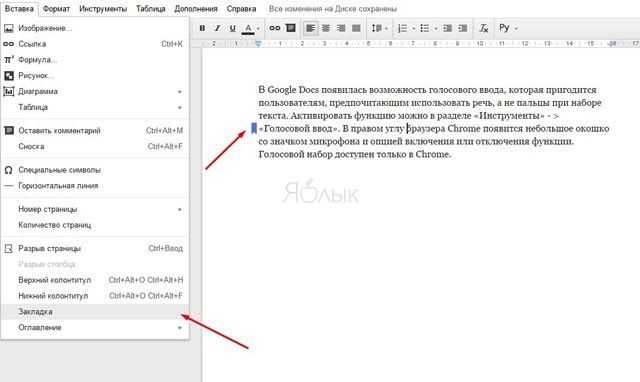Click the blue bookmark marker in document

pyautogui.click(x=254, y=129)
